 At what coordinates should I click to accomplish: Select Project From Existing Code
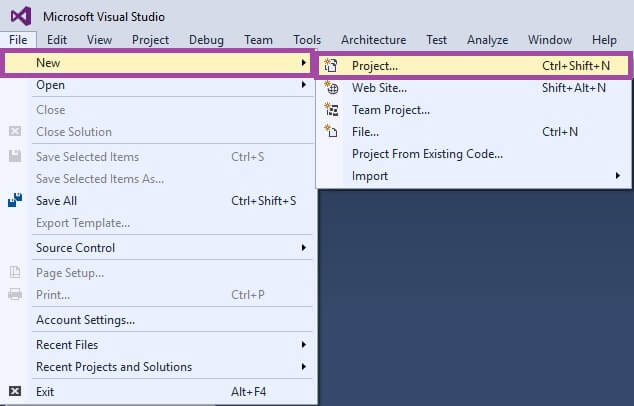point(427,154)
